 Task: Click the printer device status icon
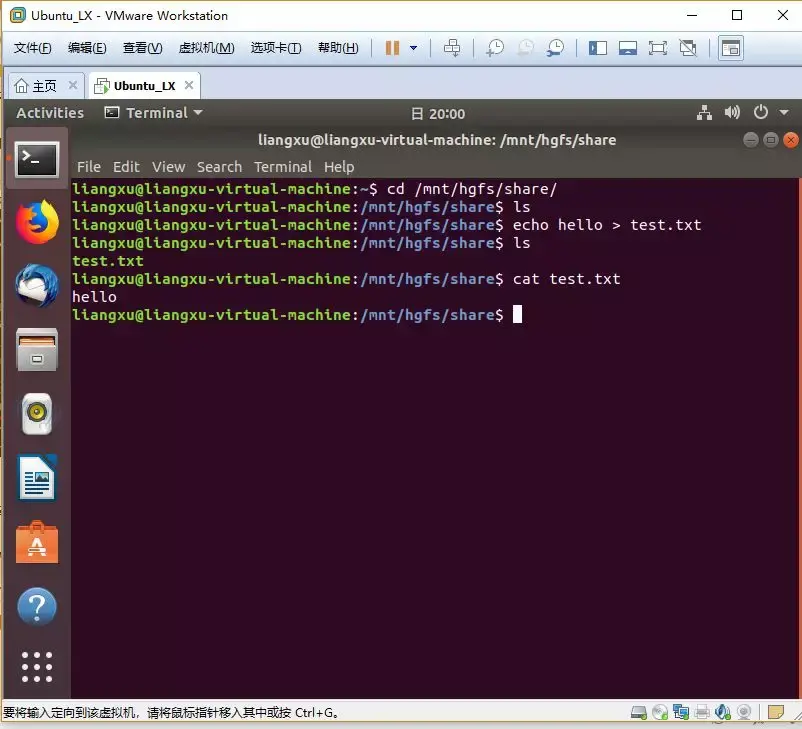[702, 712]
